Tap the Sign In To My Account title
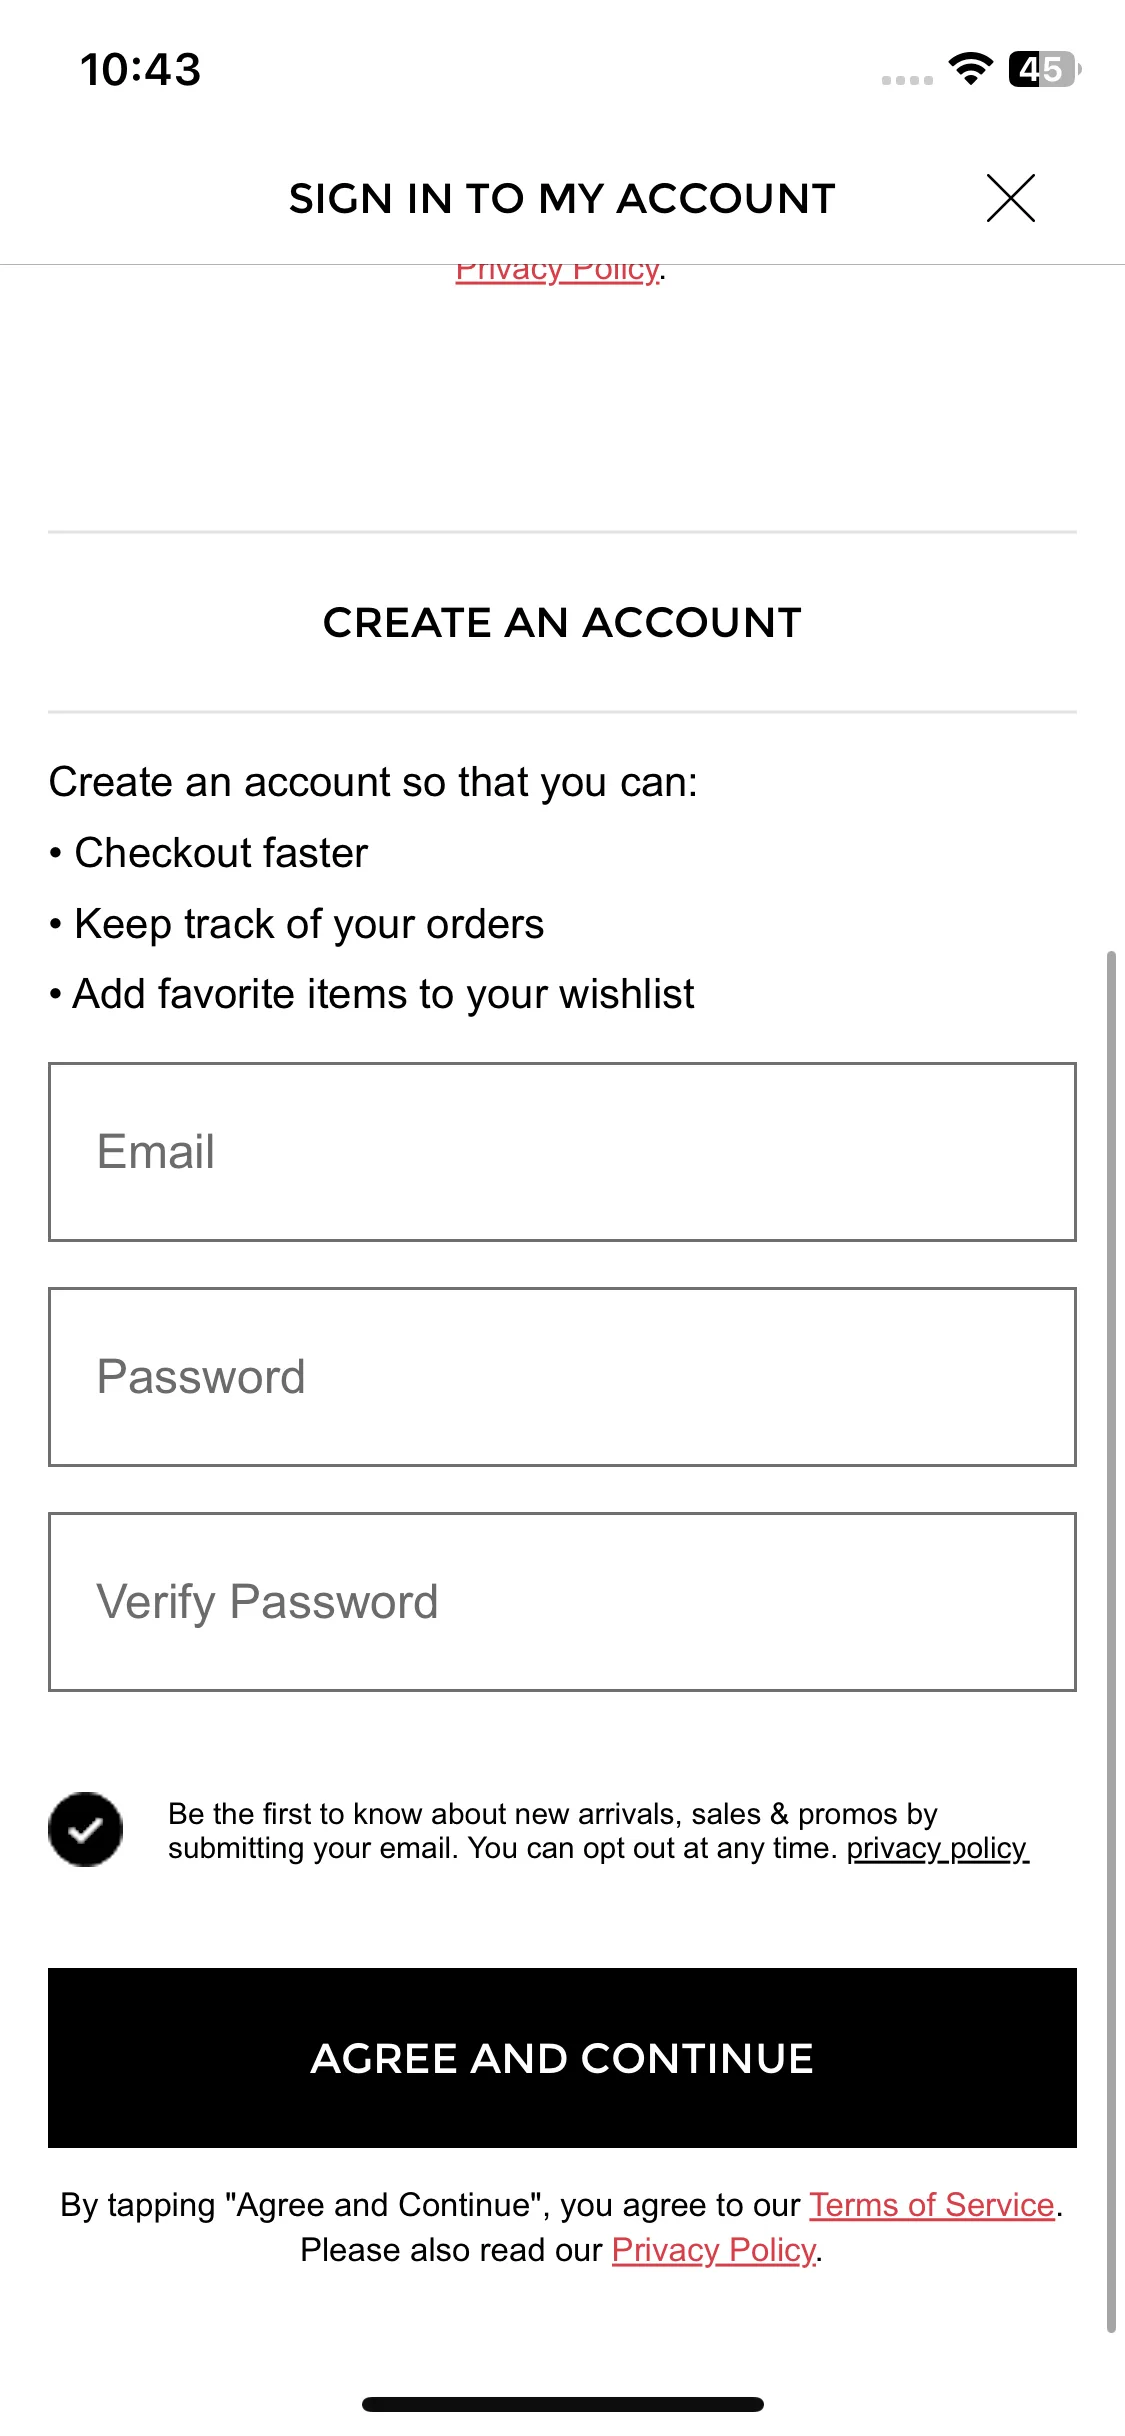 pos(562,198)
